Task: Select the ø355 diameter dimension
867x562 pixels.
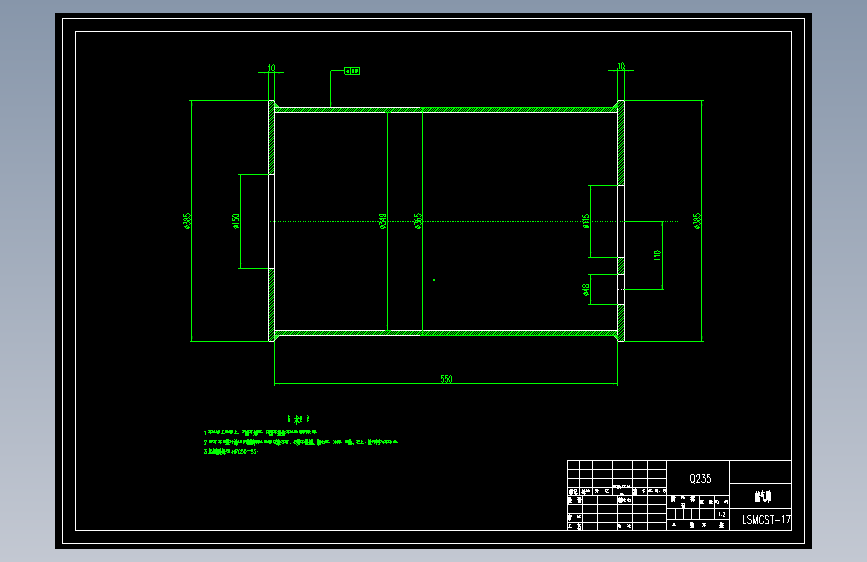Action: [x=418, y=221]
